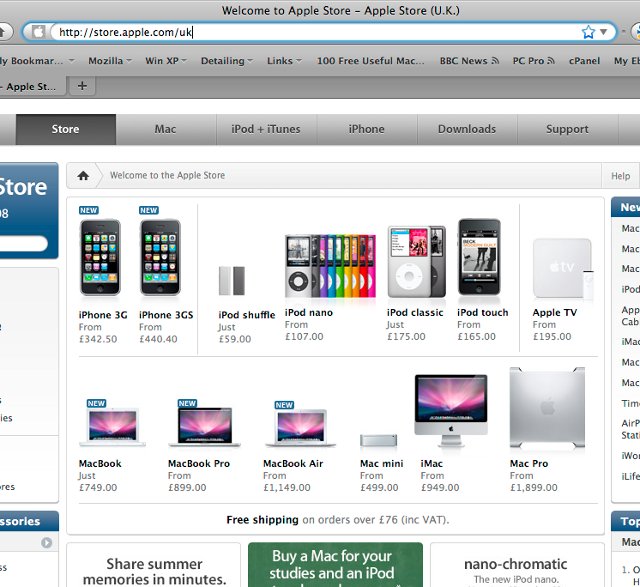The width and height of the screenshot is (640, 587).
Task: Open a new tab with the plus button
Action: [x=82, y=86]
